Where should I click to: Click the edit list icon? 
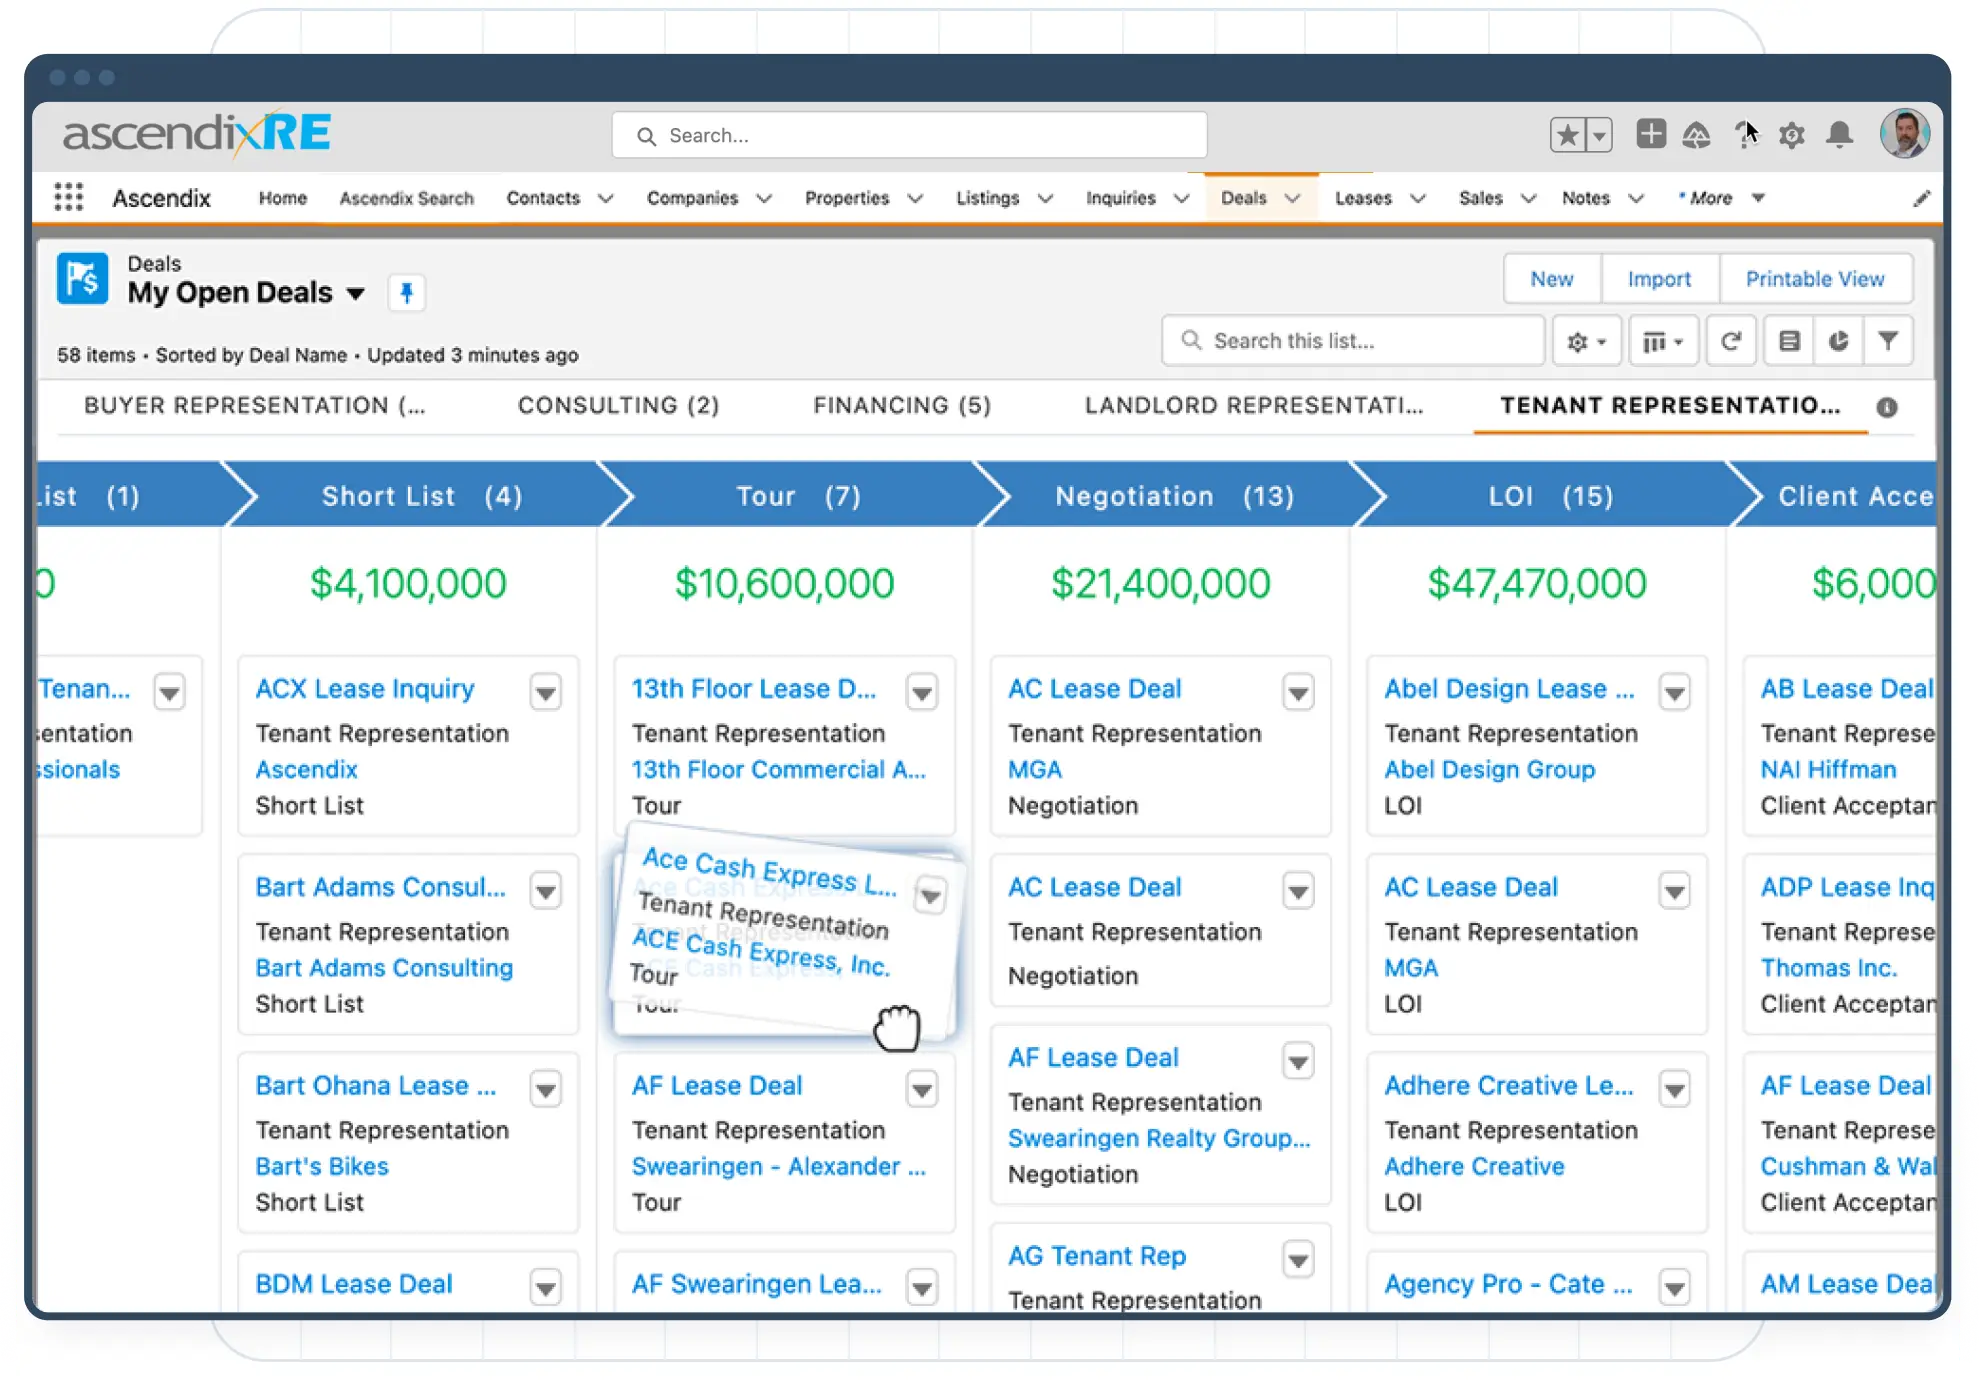pyautogui.click(x=1789, y=342)
